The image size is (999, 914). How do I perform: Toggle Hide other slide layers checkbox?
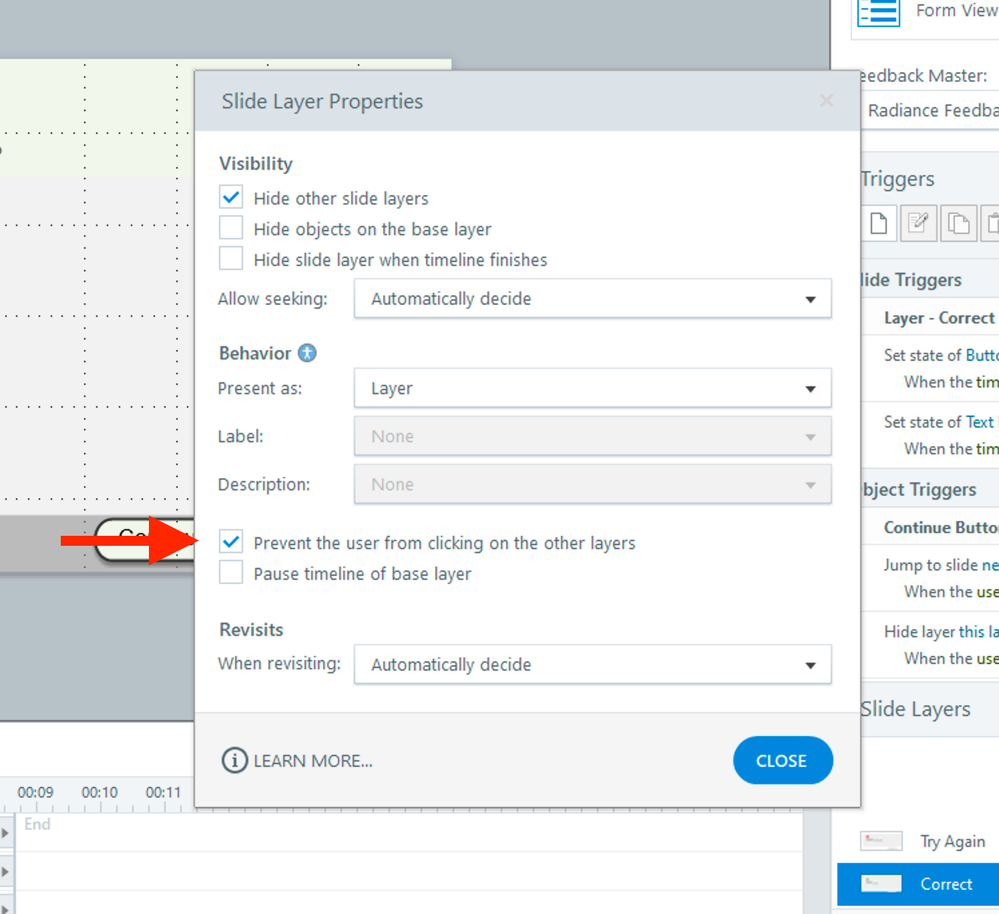pyautogui.click(x=231, y=197)
